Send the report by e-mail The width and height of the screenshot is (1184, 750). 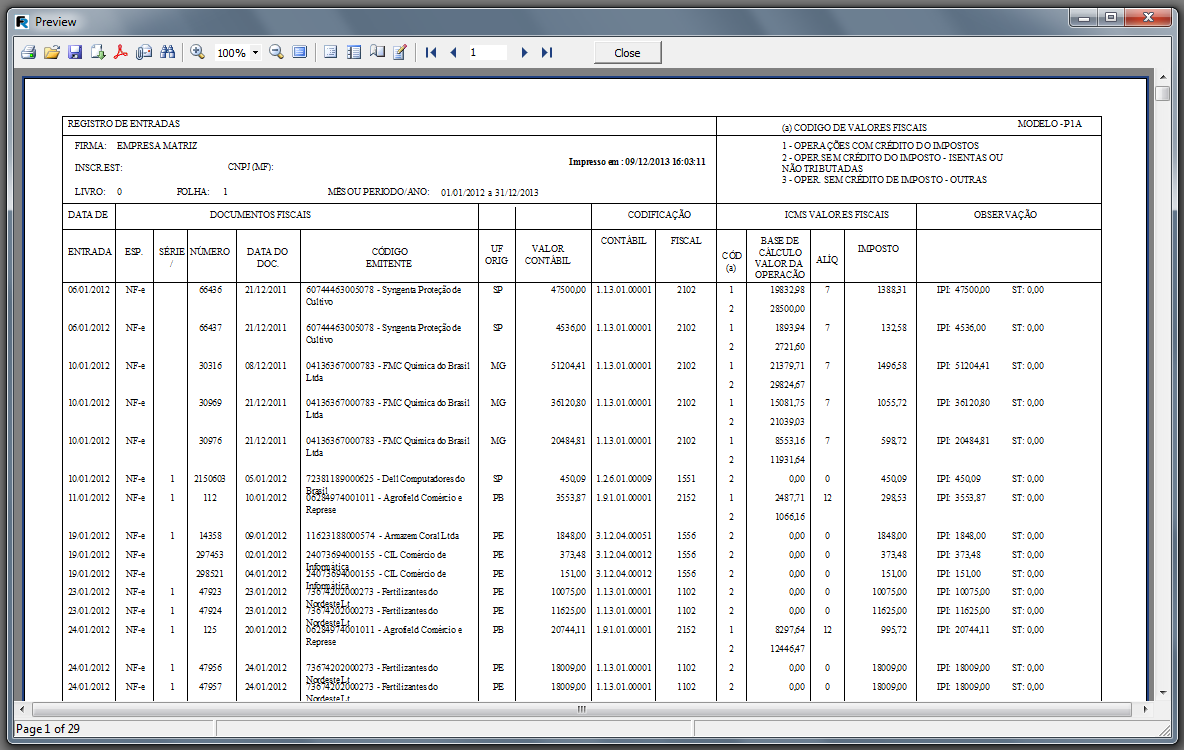click(144, 52)
